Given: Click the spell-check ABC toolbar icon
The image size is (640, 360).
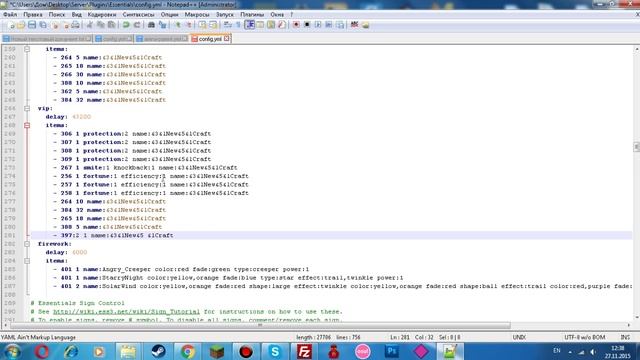Looking at the screenshot, I should tap(354, 25).
